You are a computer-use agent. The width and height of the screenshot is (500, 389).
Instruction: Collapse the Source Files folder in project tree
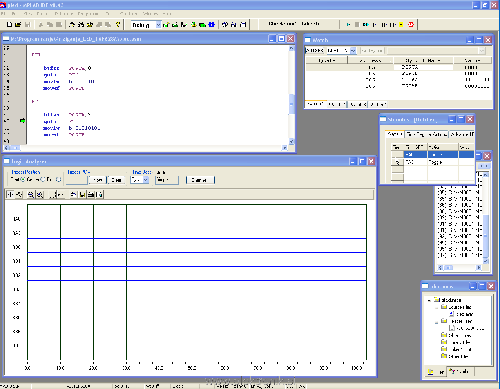click(436, 307)
